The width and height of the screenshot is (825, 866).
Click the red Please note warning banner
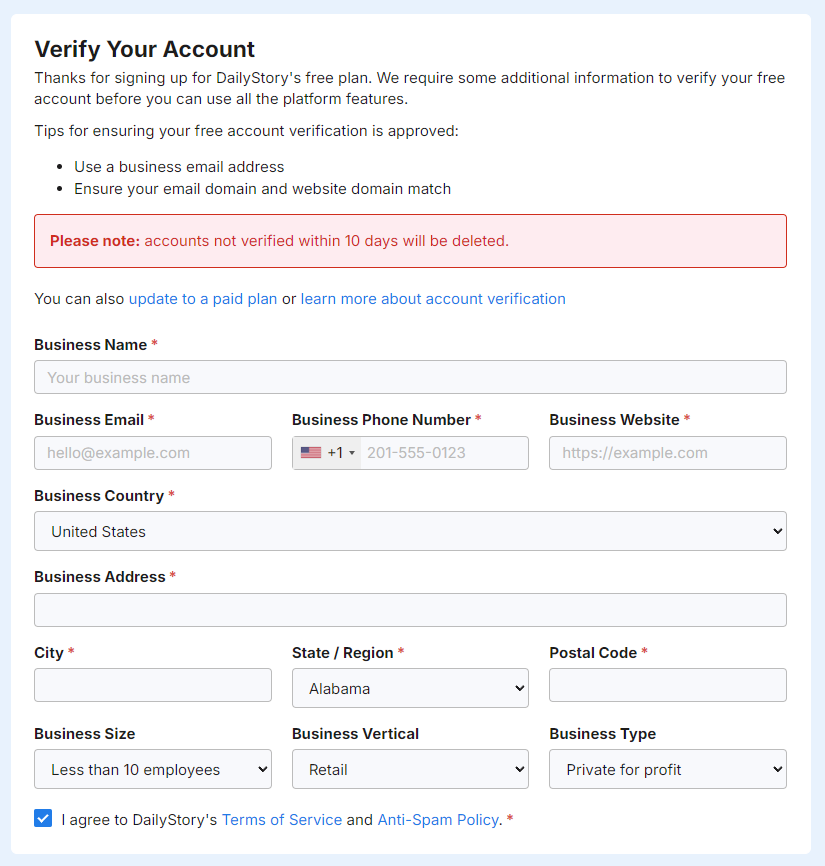[410, 241]
